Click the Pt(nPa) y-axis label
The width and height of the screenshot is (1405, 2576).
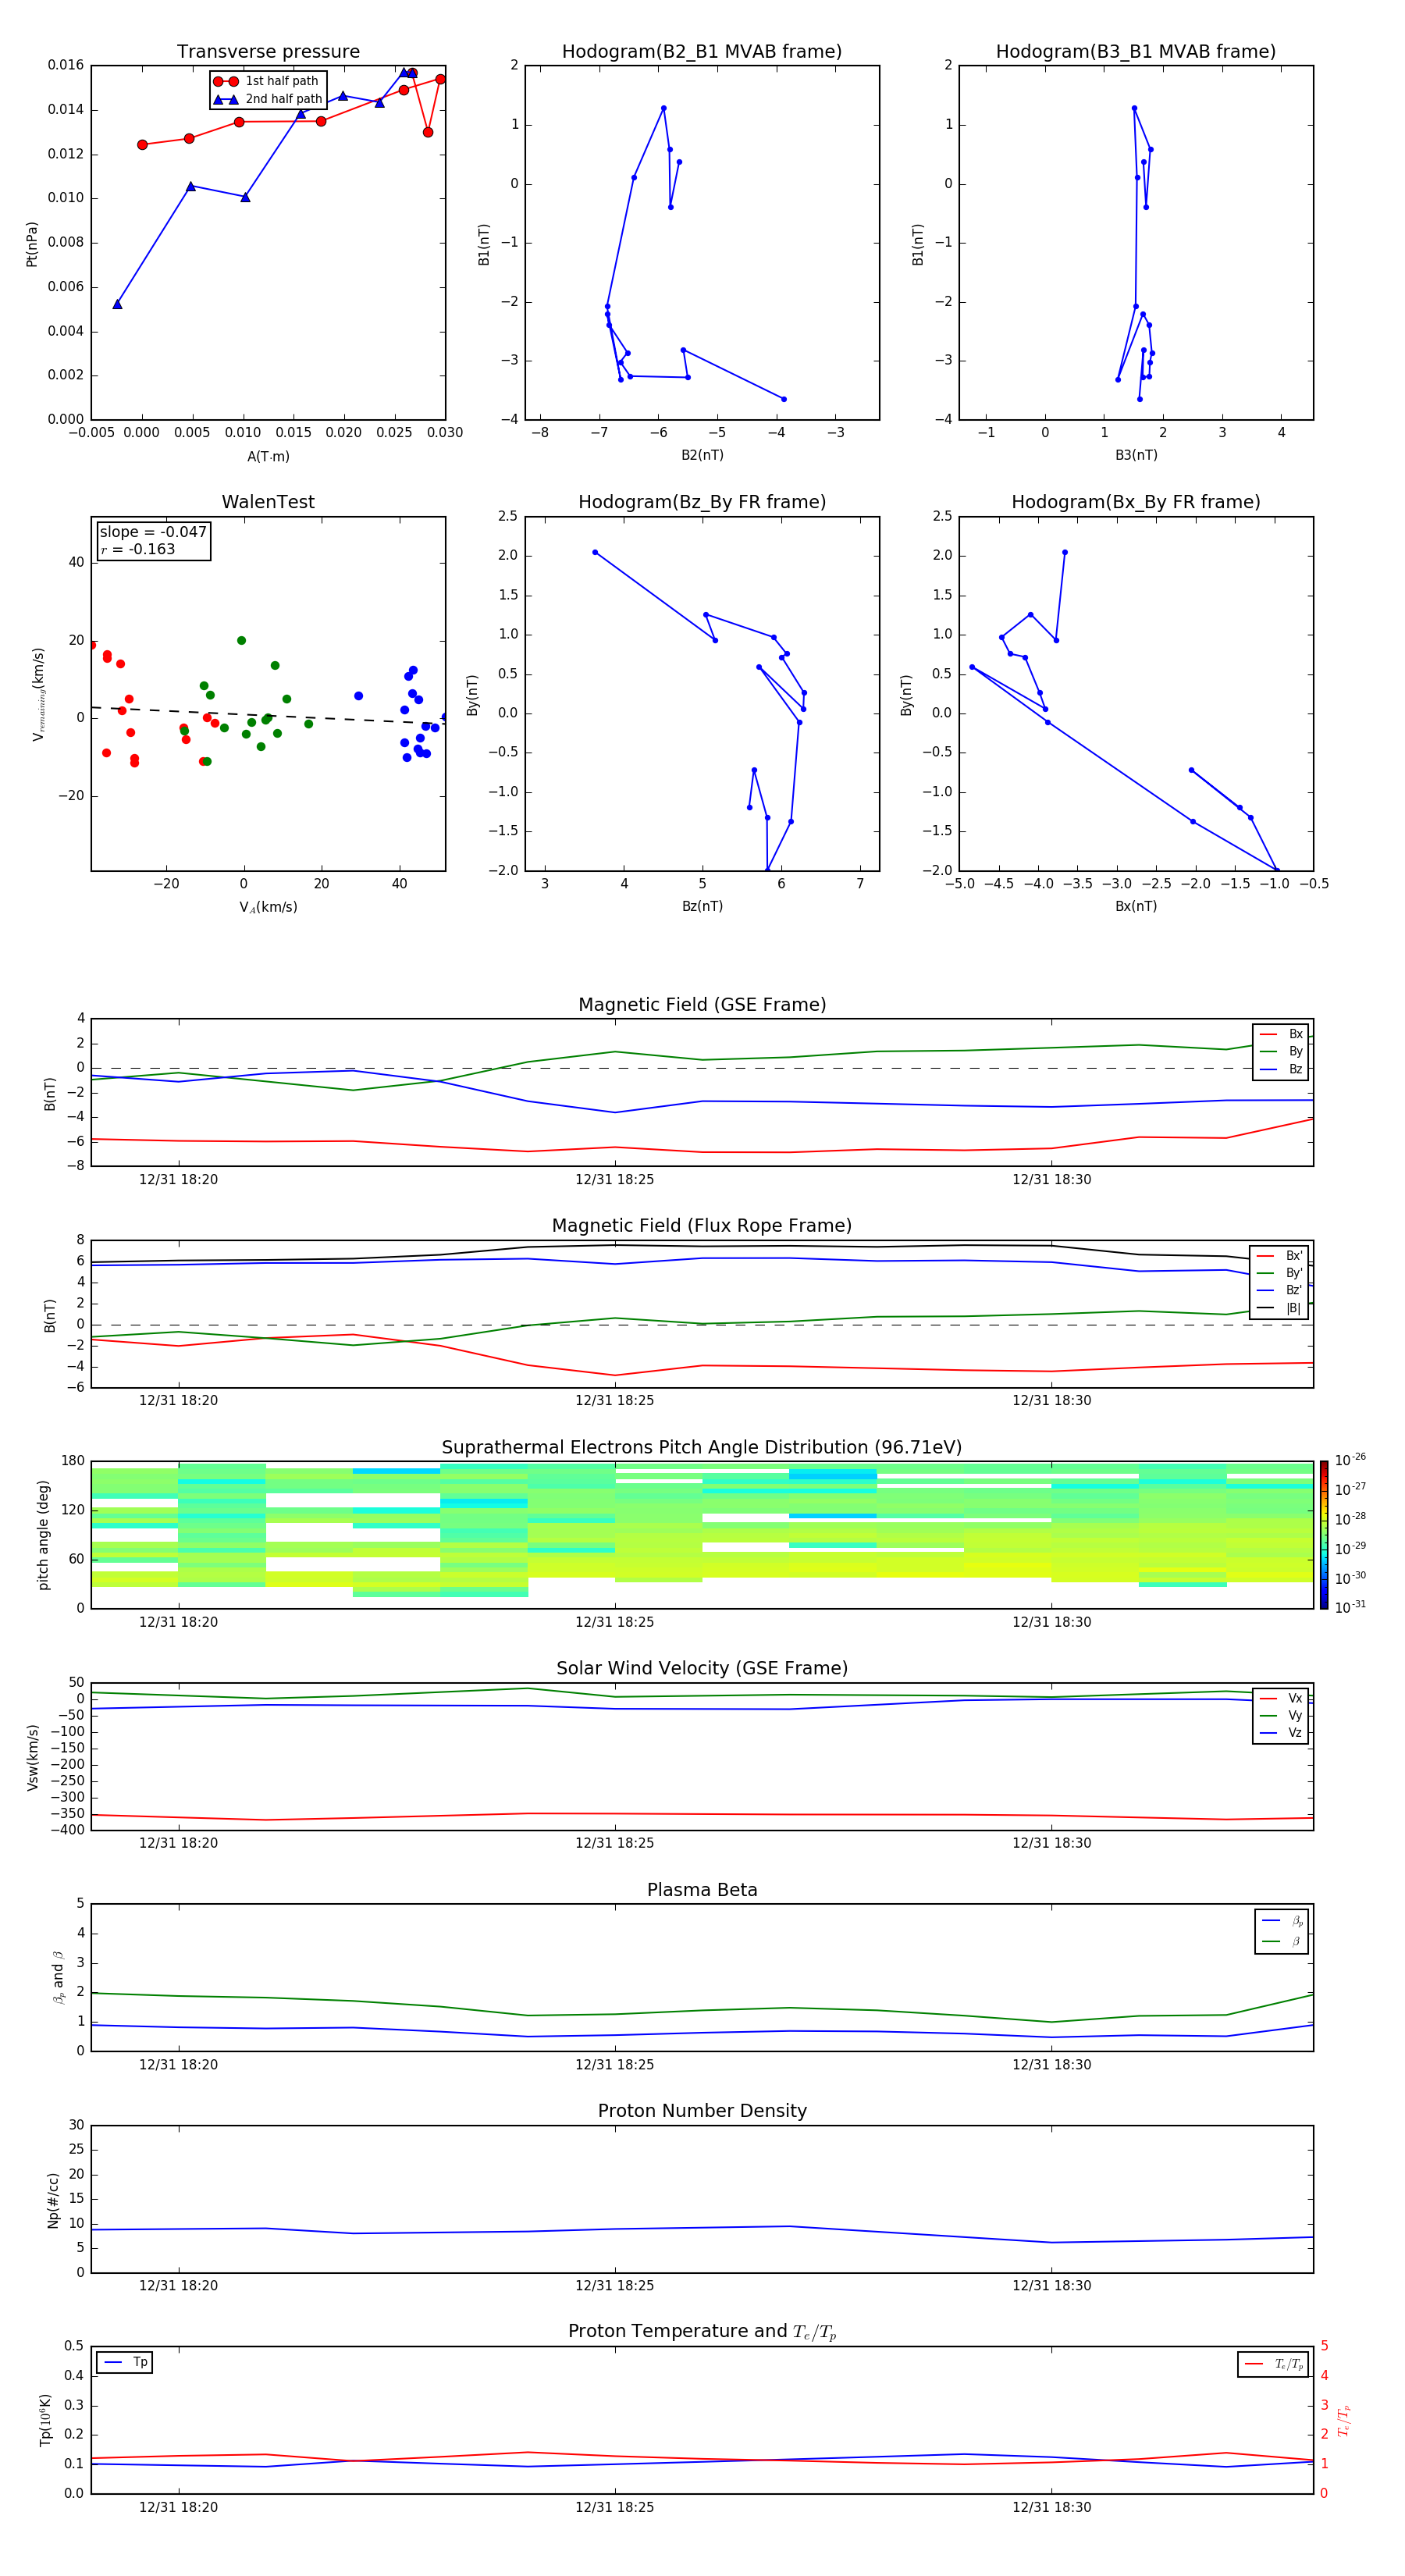tap(31, 244)
